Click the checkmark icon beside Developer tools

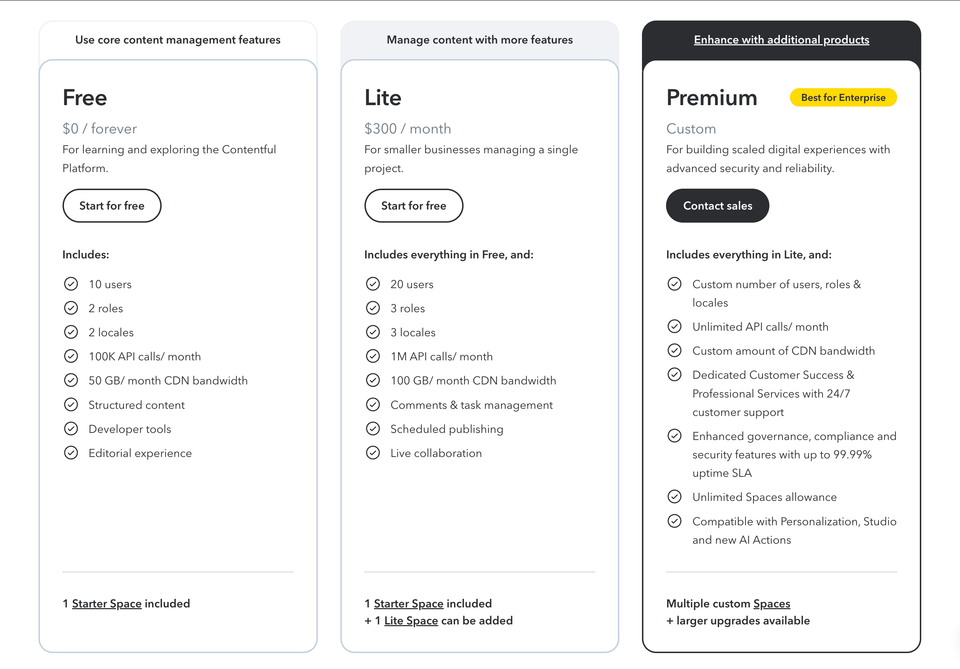tap(71, 428)
